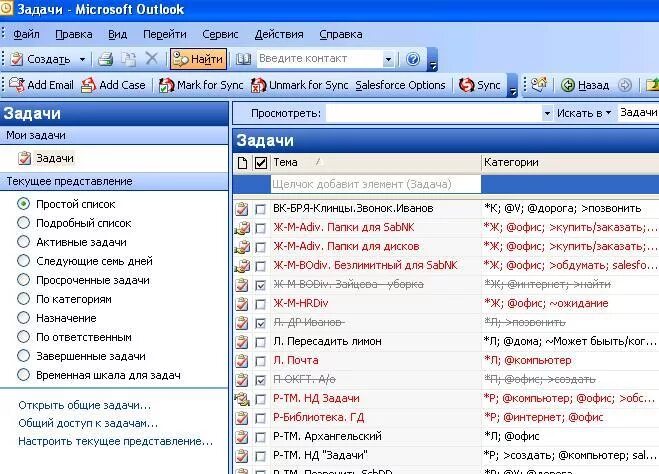
Task: Click the forward navigation arrow icon
Action: [625, 85]
